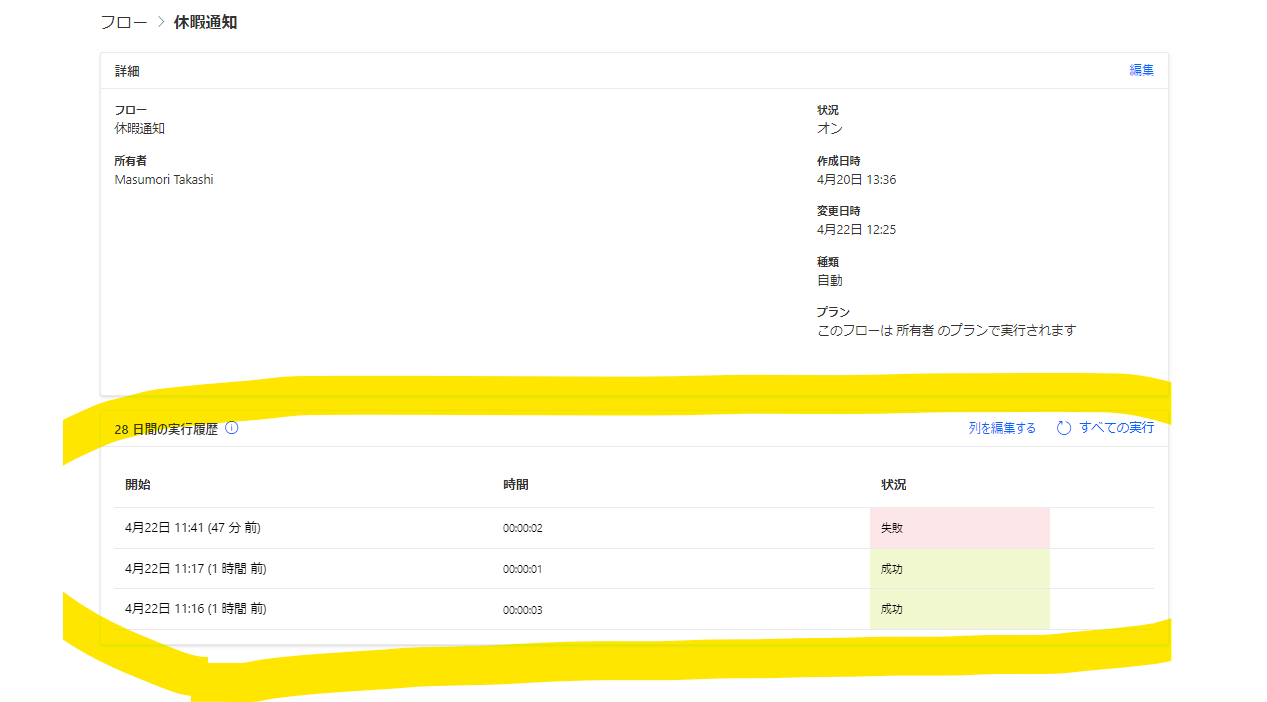The height and width of the screenshot is (702, 1267).
Task: Click the 自動 type value
Action: tap(830, 281)
